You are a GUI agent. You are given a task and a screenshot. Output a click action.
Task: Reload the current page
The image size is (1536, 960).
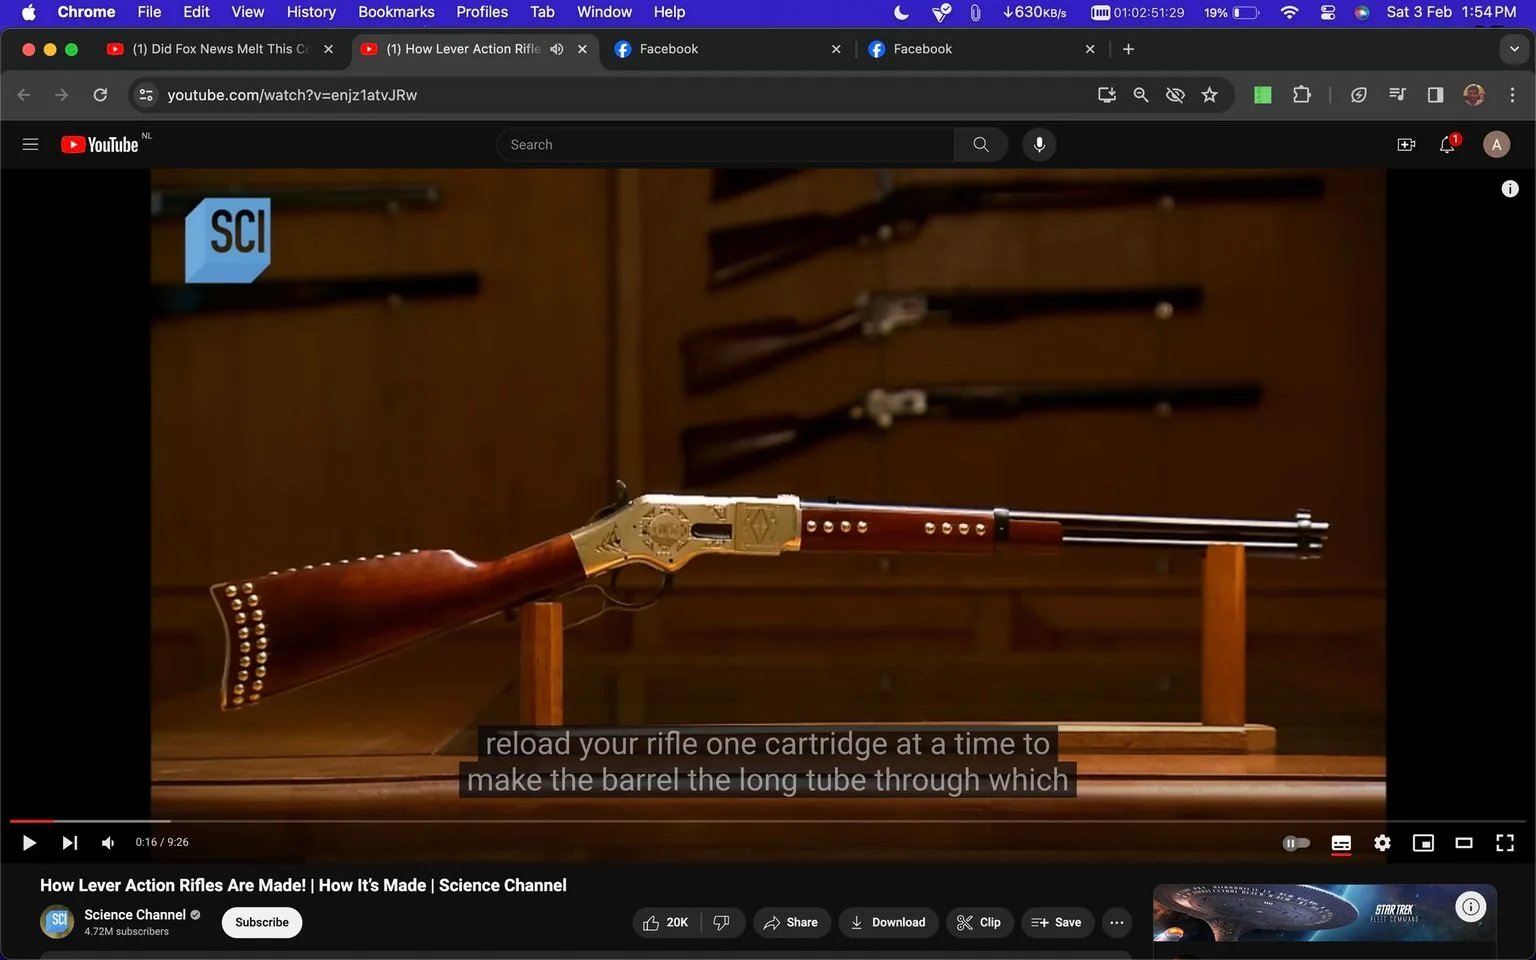tap(100, 95)
